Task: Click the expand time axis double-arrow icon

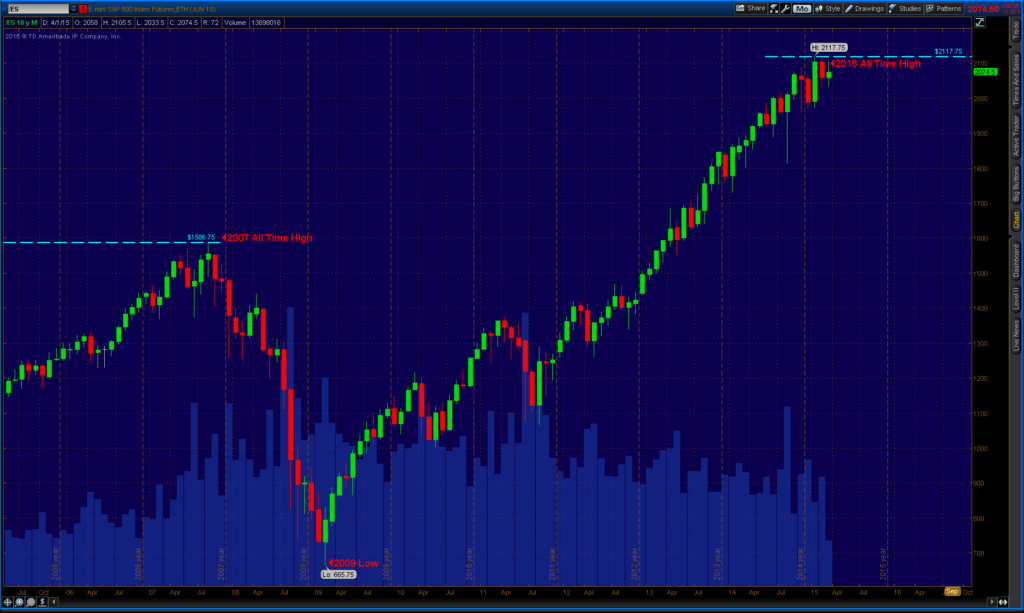Action: pos(1002,602)
